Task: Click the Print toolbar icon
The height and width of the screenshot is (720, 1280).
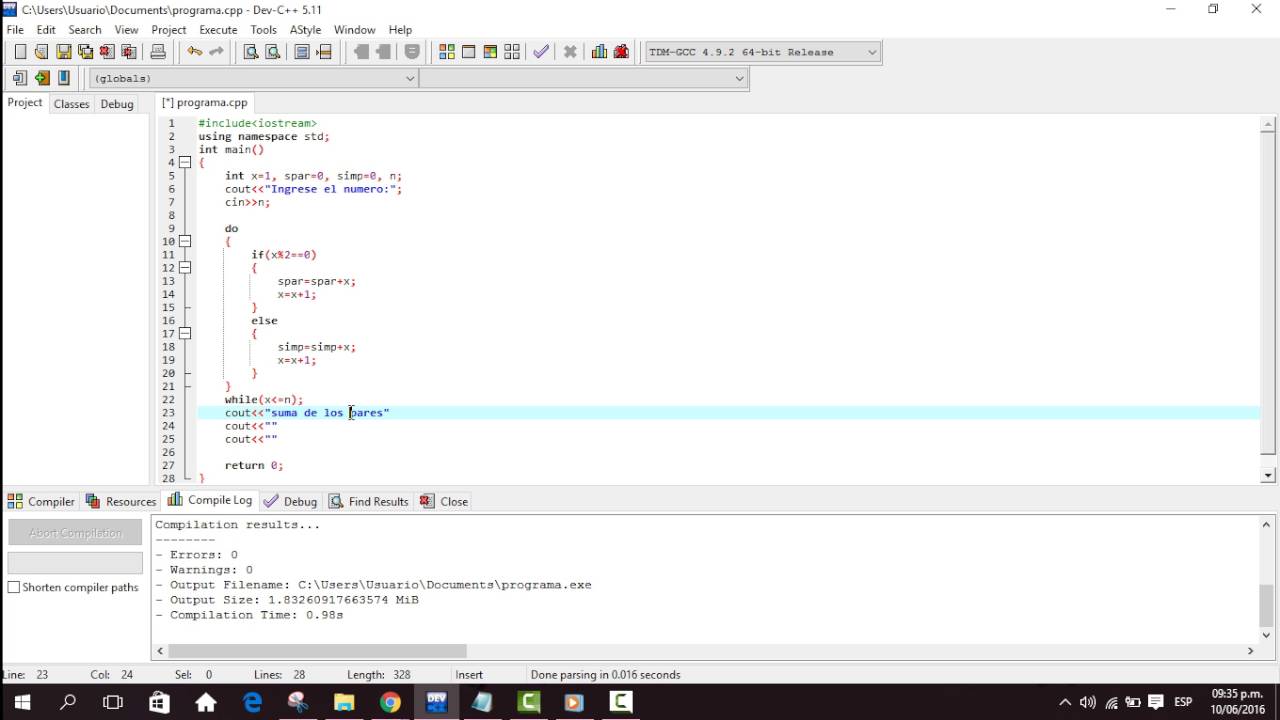Action: click(158, 52)
